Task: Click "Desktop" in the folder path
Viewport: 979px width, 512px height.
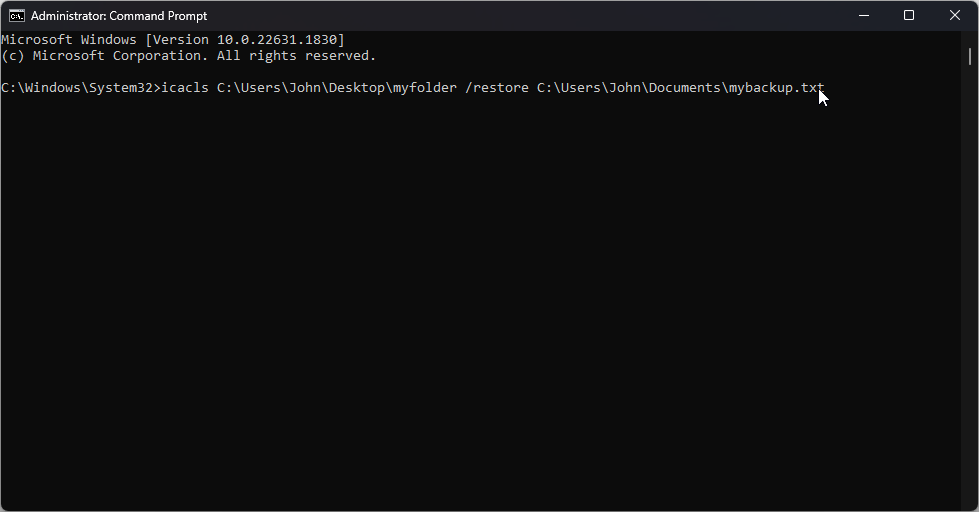Action: [x=356, y=88]
